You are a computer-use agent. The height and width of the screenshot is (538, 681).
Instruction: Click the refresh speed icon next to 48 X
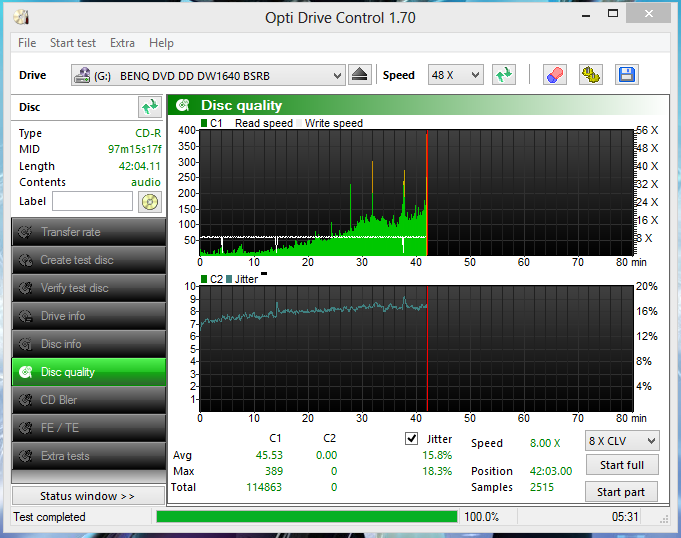click(504, 75)
